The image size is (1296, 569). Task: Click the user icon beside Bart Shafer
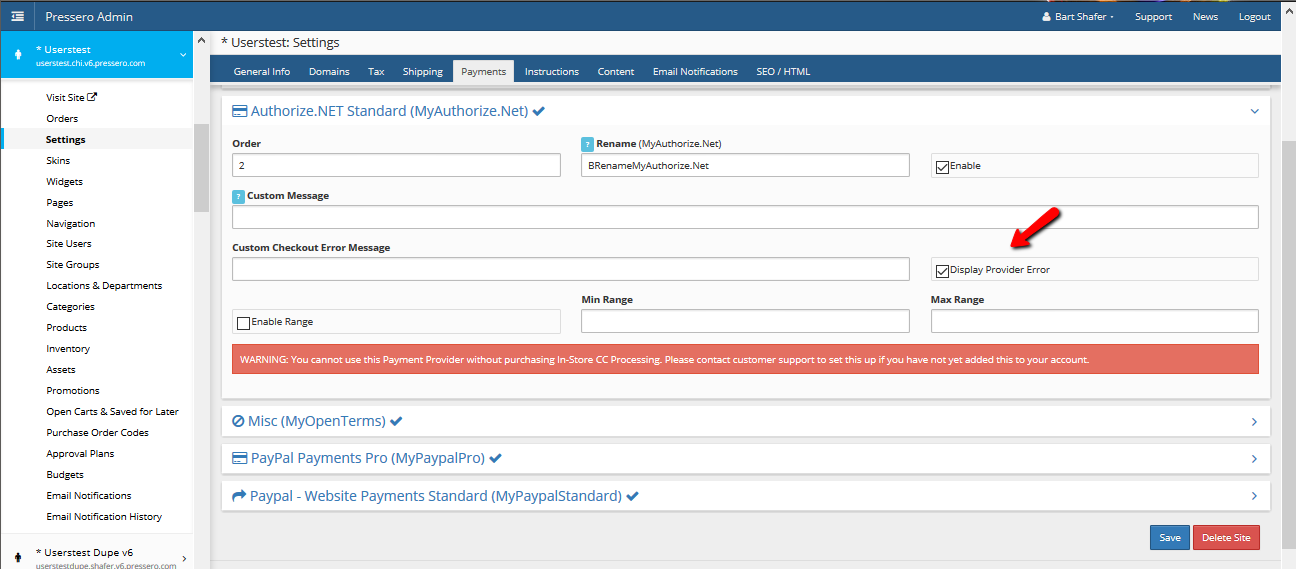pos(1046,17)
